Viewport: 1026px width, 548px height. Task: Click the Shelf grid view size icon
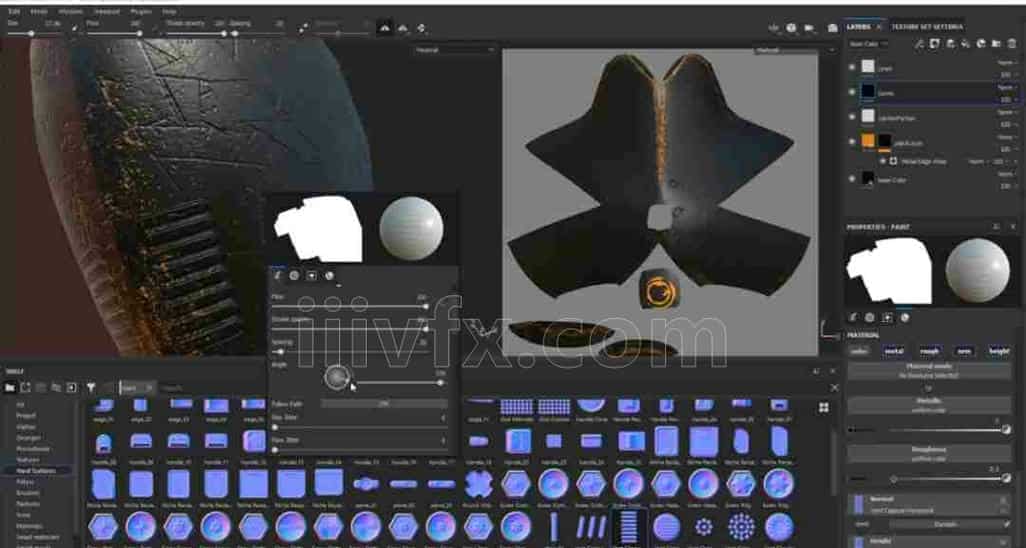823,408
